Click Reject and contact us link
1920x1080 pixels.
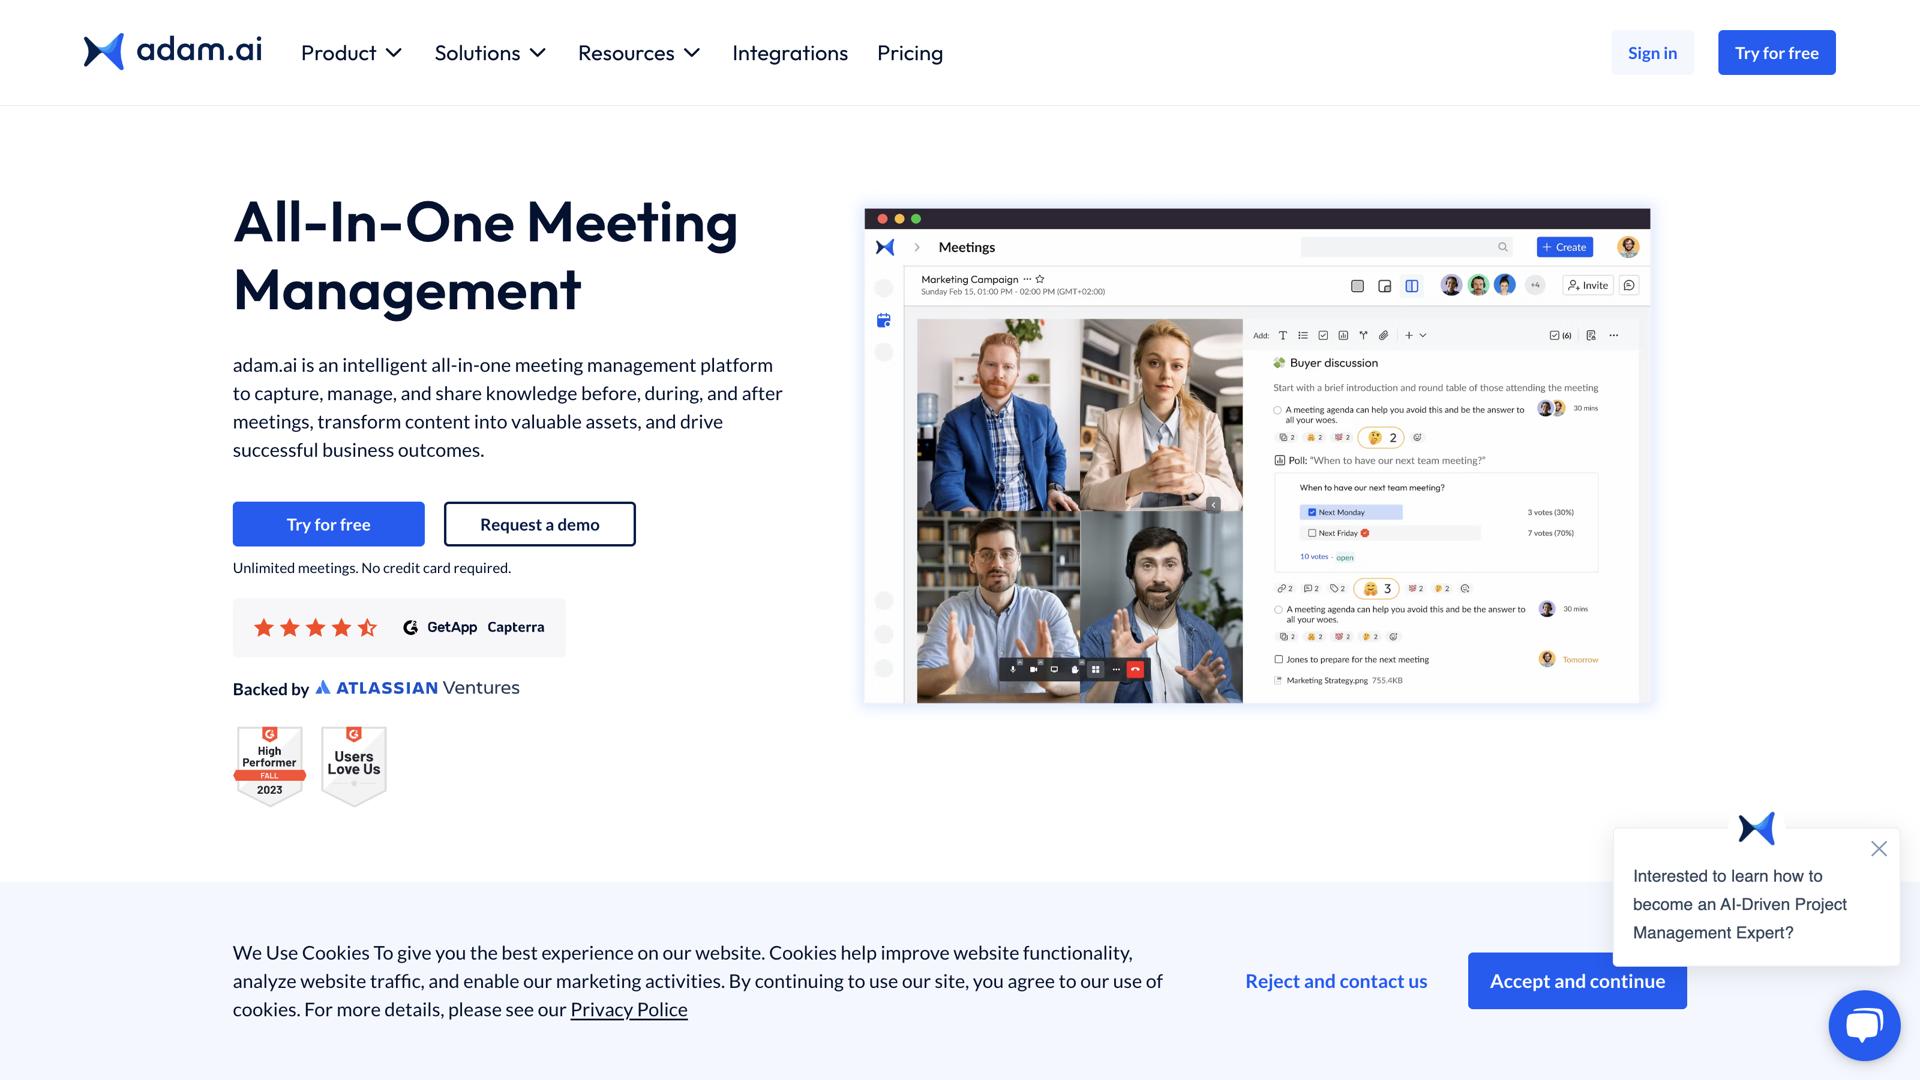pos(1336,982)
